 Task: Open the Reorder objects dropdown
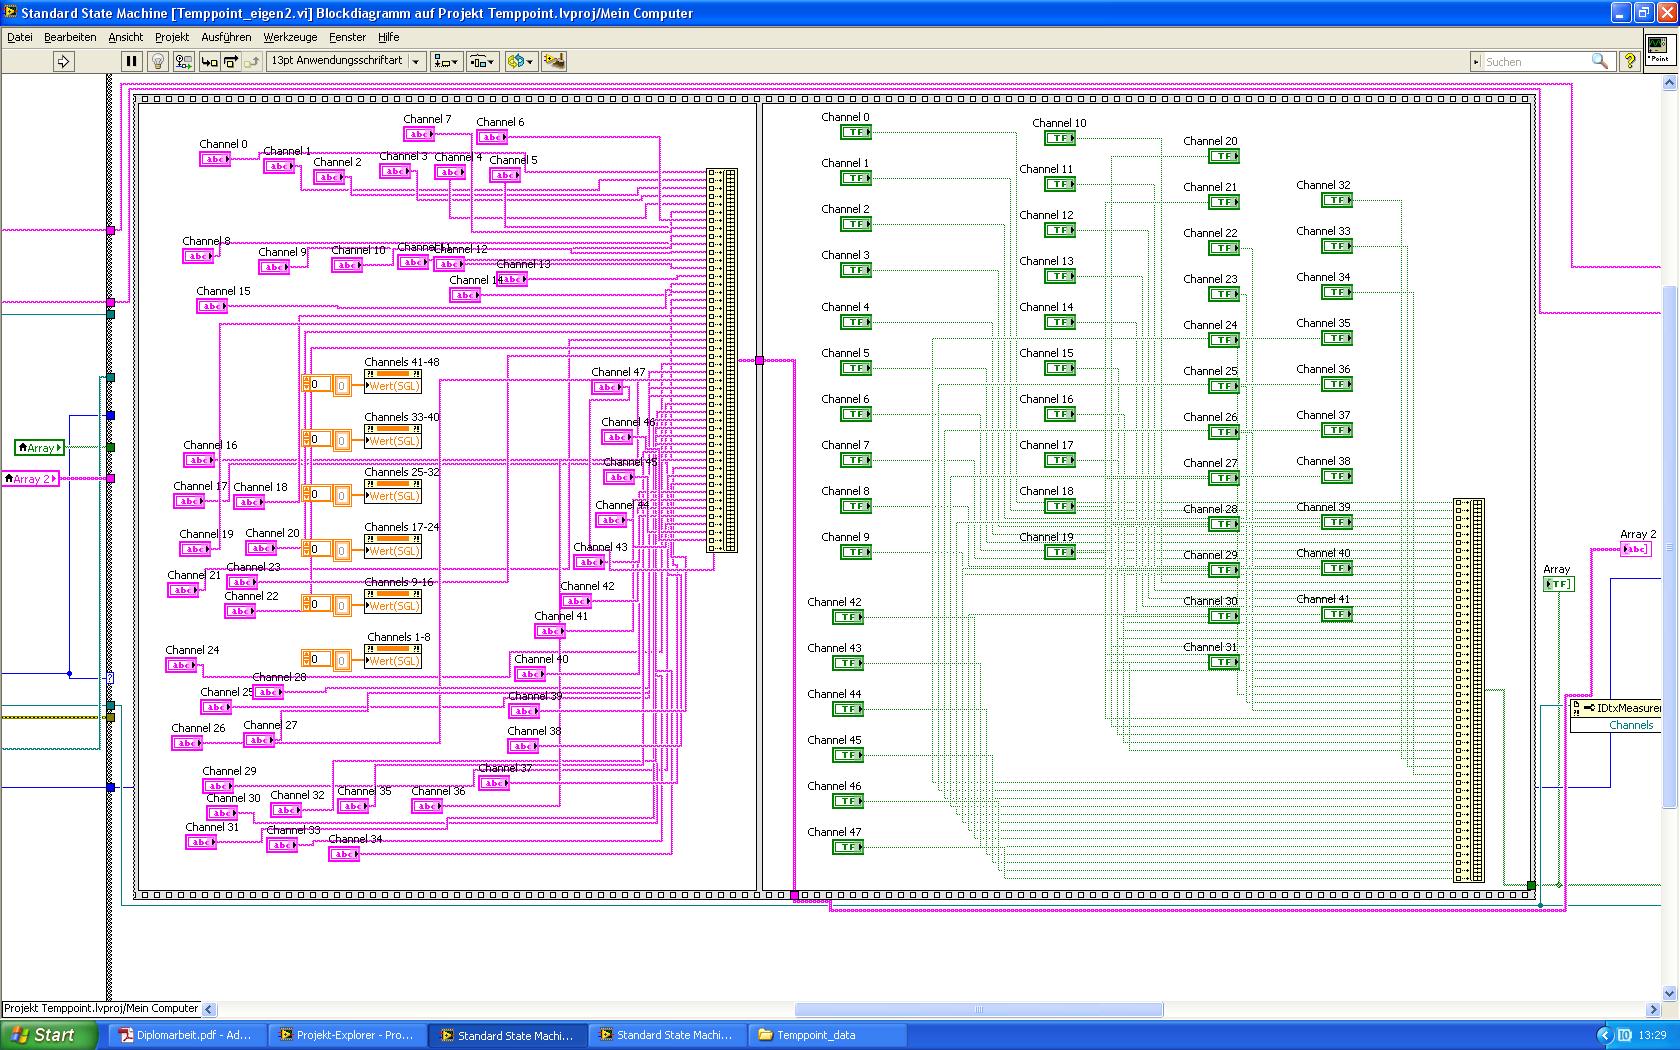[x=521, y=62]
